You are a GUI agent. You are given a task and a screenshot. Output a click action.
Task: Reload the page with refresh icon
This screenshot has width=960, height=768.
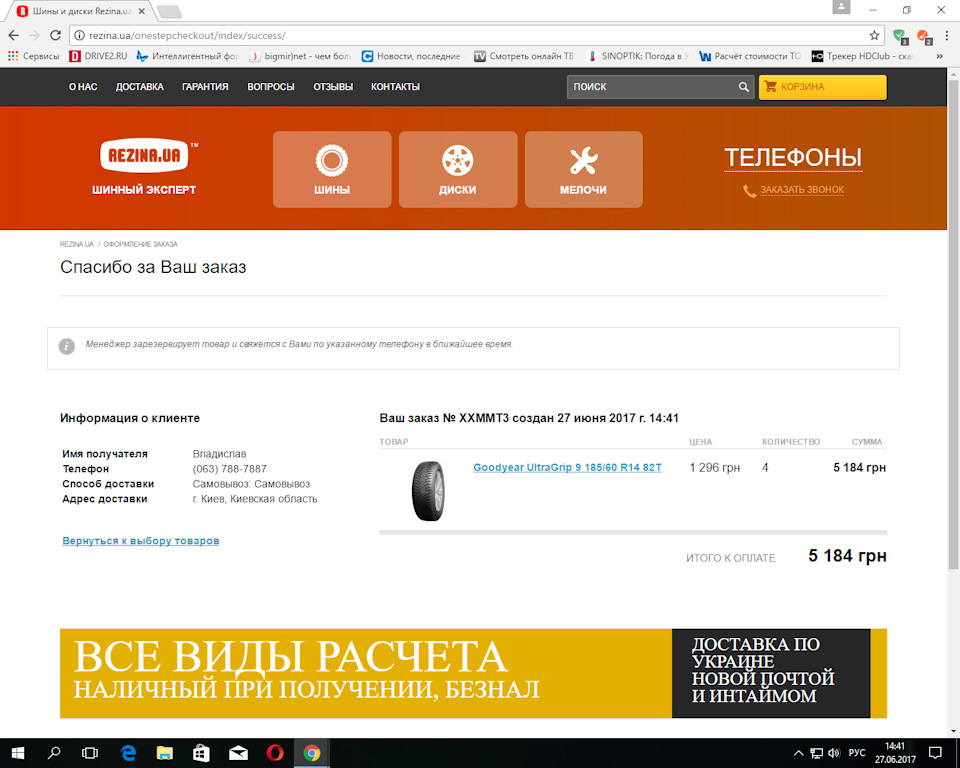click(55, 36)
